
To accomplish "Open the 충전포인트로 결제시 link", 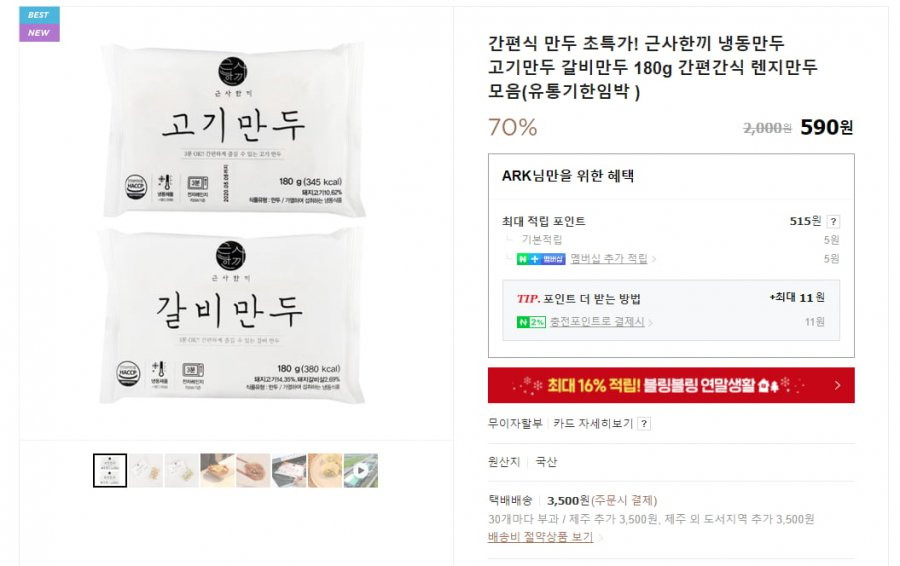I will point(597,322).
